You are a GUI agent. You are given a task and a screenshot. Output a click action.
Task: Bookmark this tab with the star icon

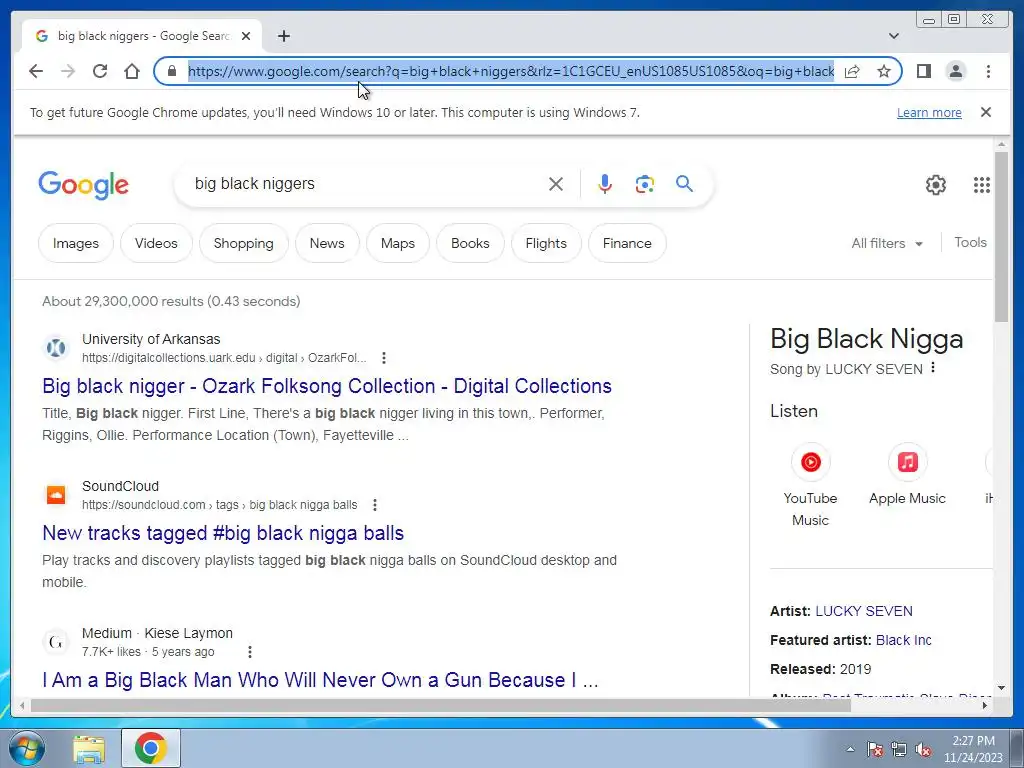point(884,71)
